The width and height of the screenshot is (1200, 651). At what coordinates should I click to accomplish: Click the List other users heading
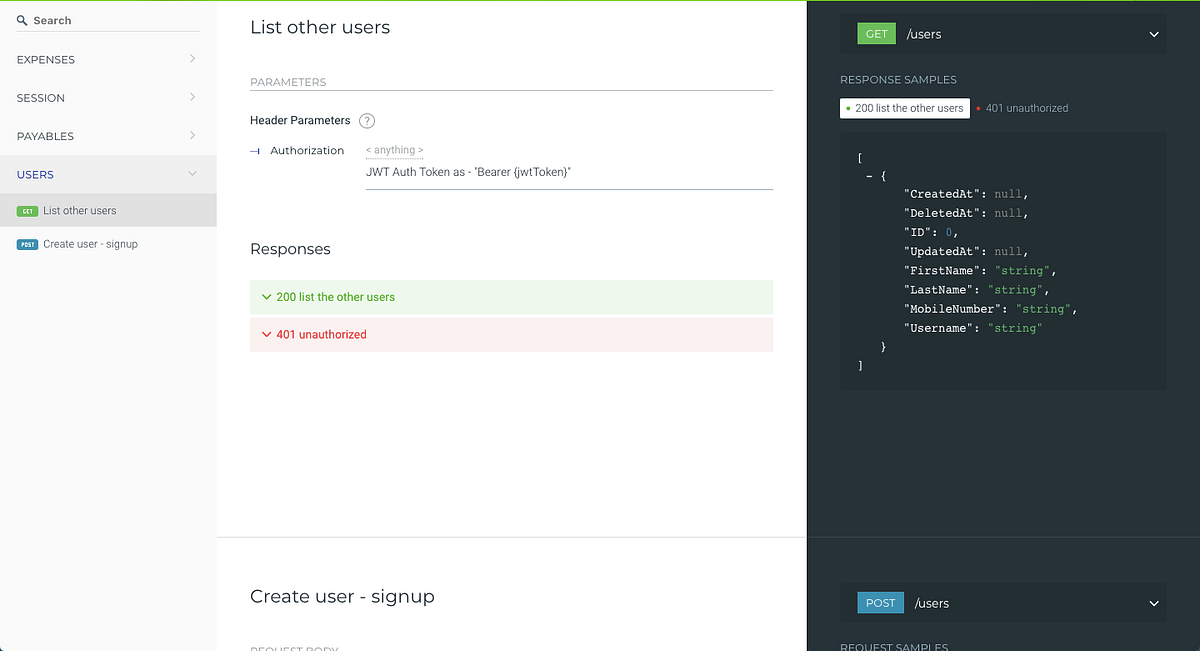point(320,28)
